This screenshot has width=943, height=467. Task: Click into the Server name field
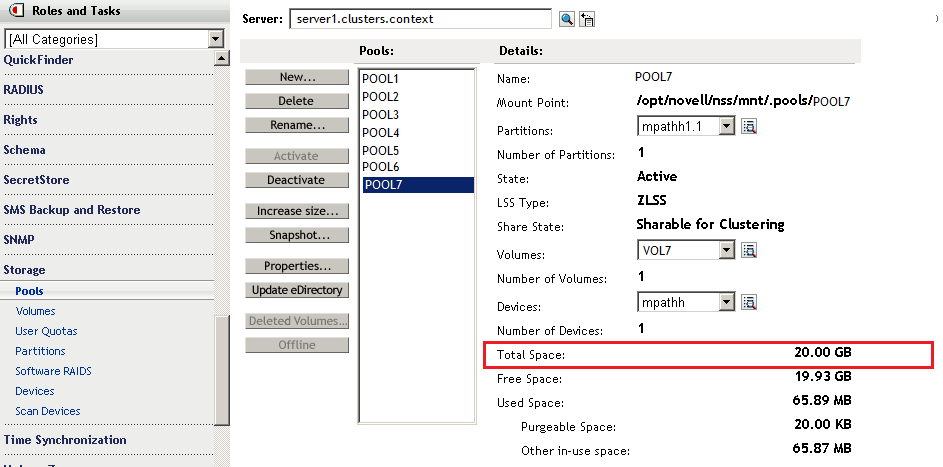420,19
